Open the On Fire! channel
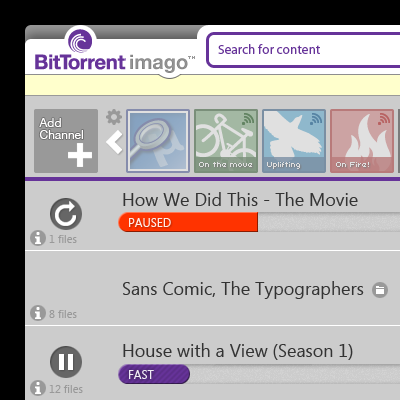The width and height of the screenshot is (400, 400). pos(362,141)
